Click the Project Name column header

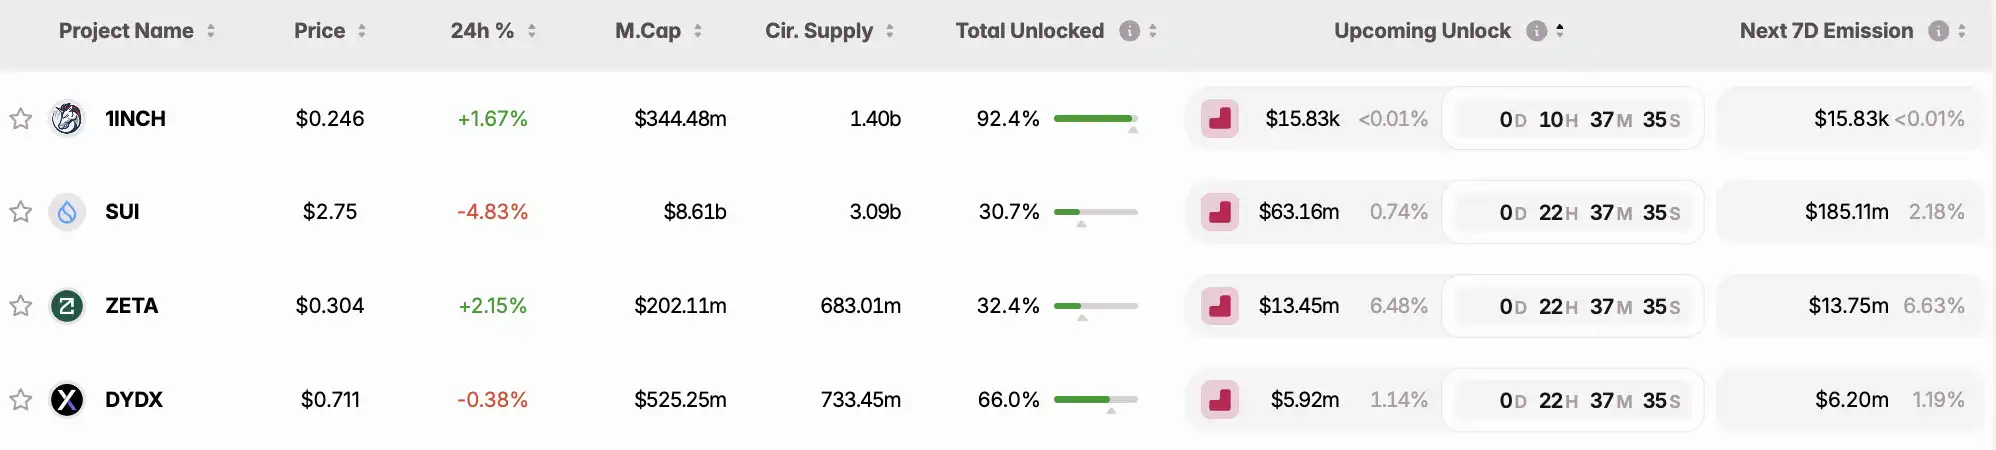126,31
